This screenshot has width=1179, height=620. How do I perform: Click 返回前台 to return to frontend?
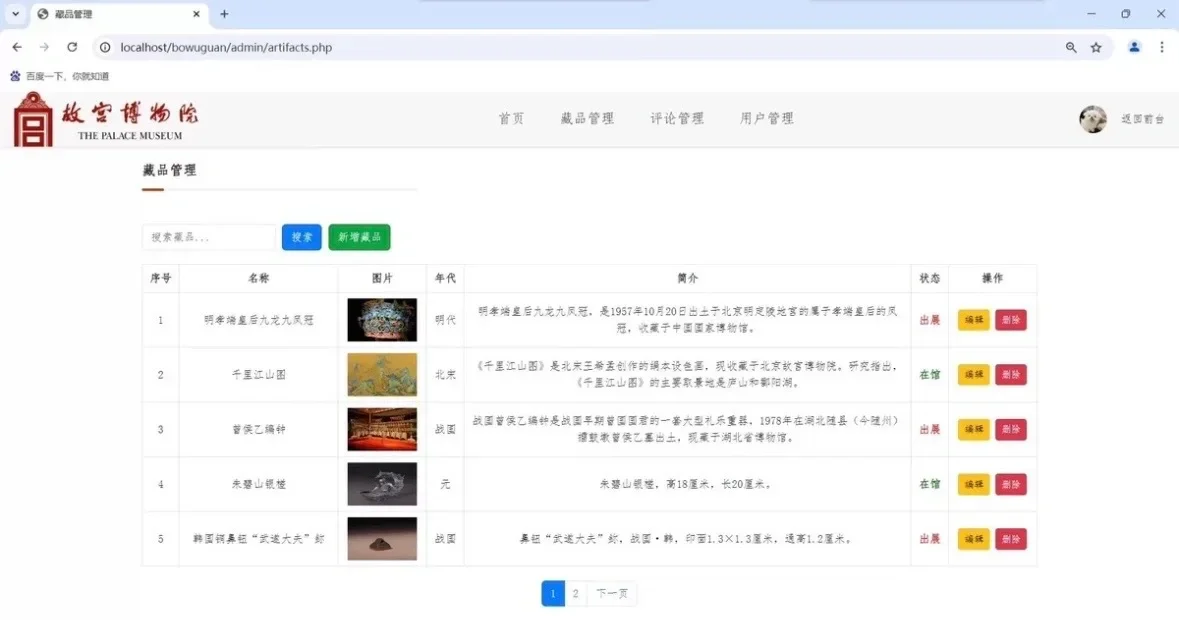(1142, 119)
